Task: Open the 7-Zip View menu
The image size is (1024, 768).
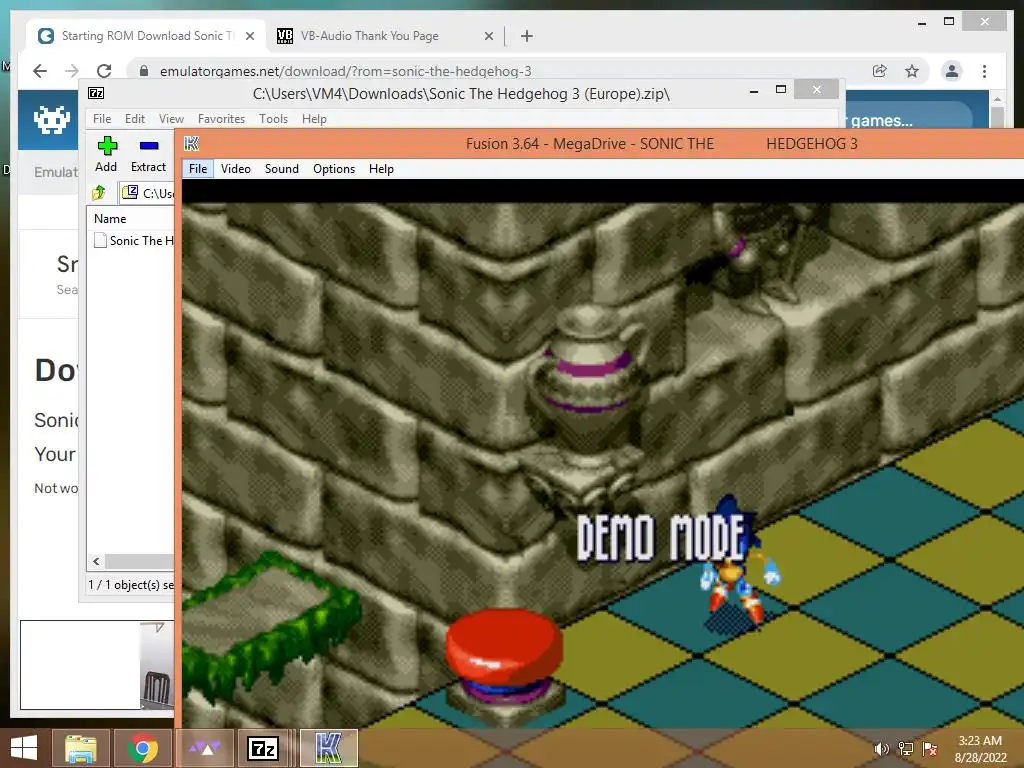Action: (171, 119)
